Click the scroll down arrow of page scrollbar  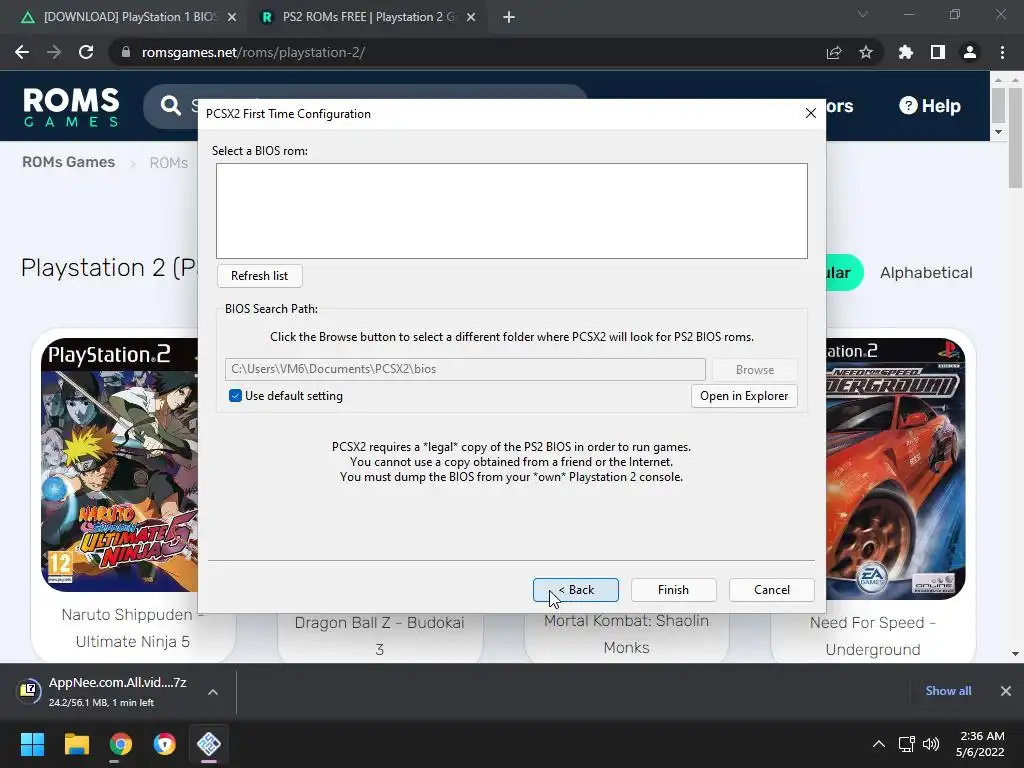(1015, 654)
